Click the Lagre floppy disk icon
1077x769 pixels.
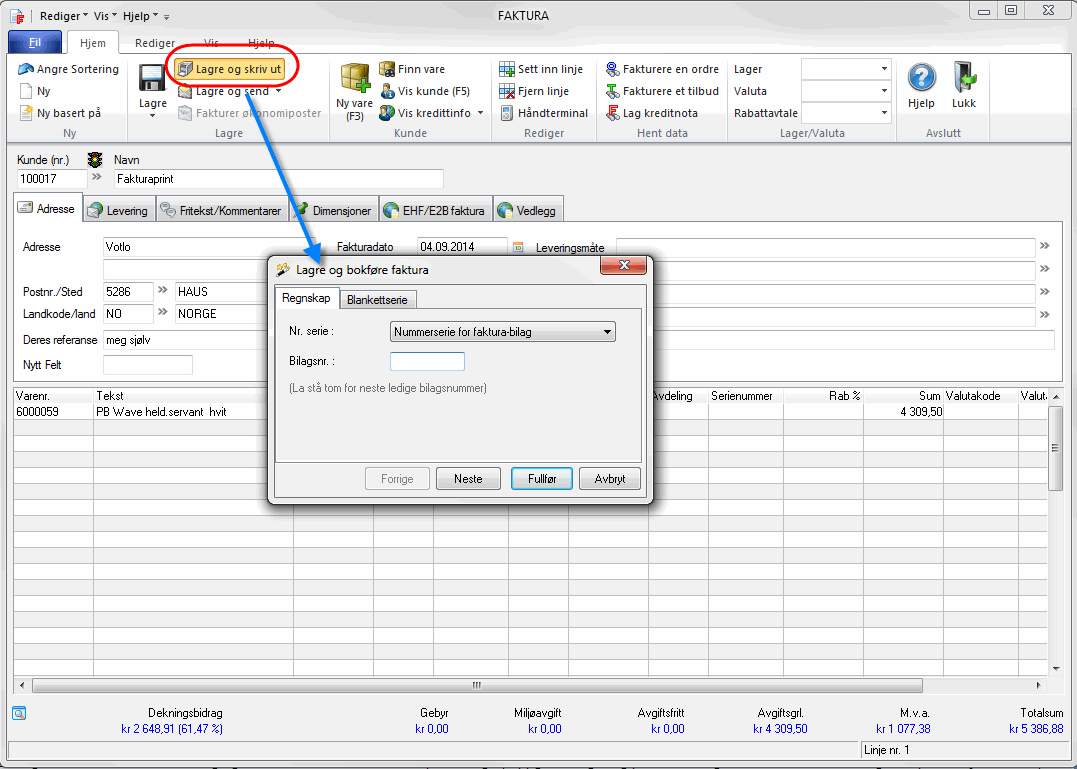coord(152,79)
